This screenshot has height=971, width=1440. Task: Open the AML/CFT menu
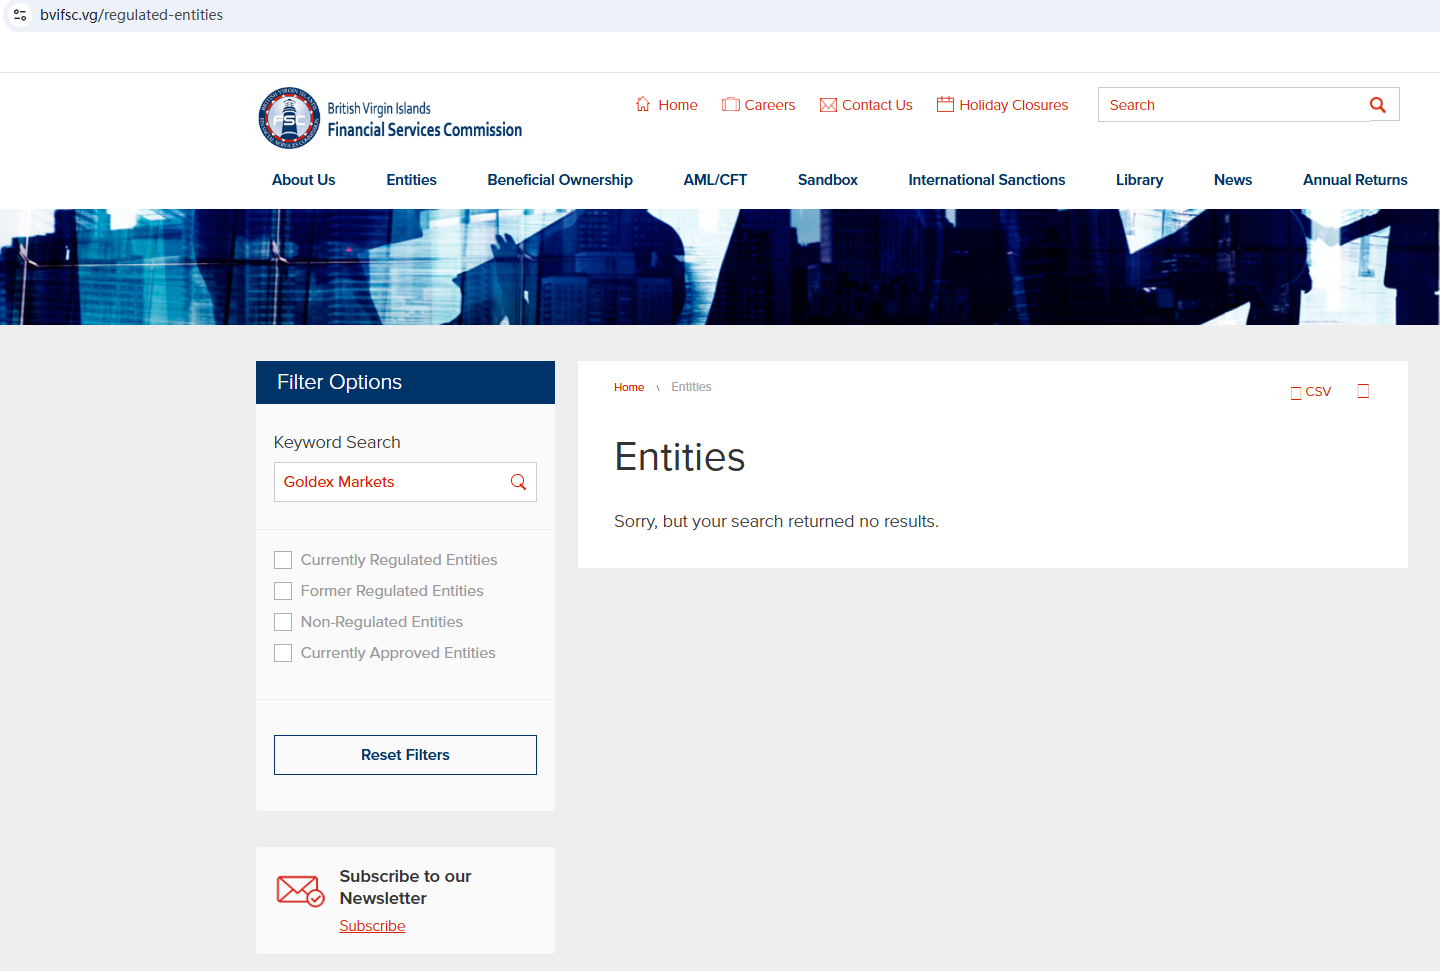(715, 180)
